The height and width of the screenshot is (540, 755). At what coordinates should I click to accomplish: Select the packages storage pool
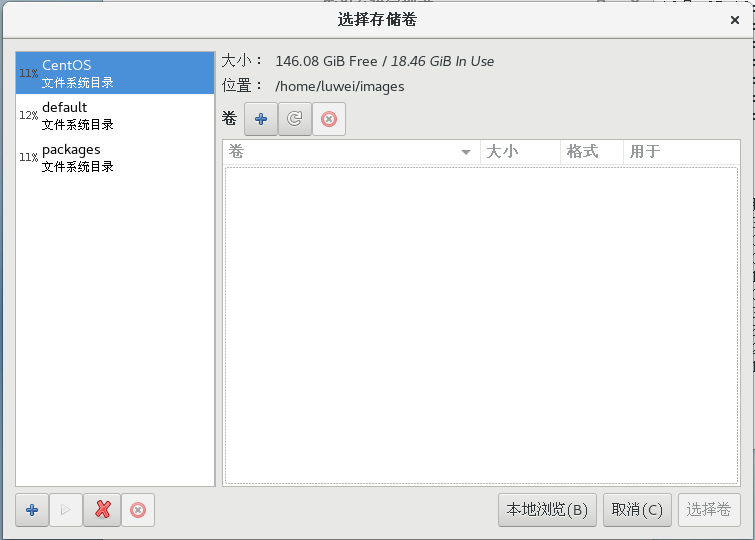[x=115, y=157]
